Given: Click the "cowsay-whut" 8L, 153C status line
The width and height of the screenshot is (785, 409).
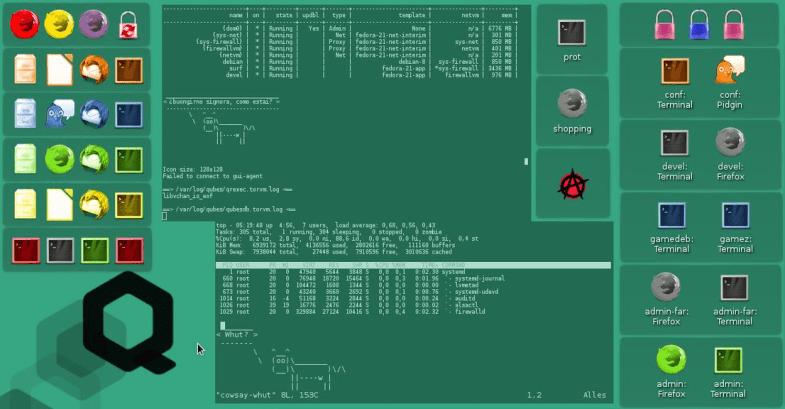Looking at the screenshot, I should [x=267, y=395].
